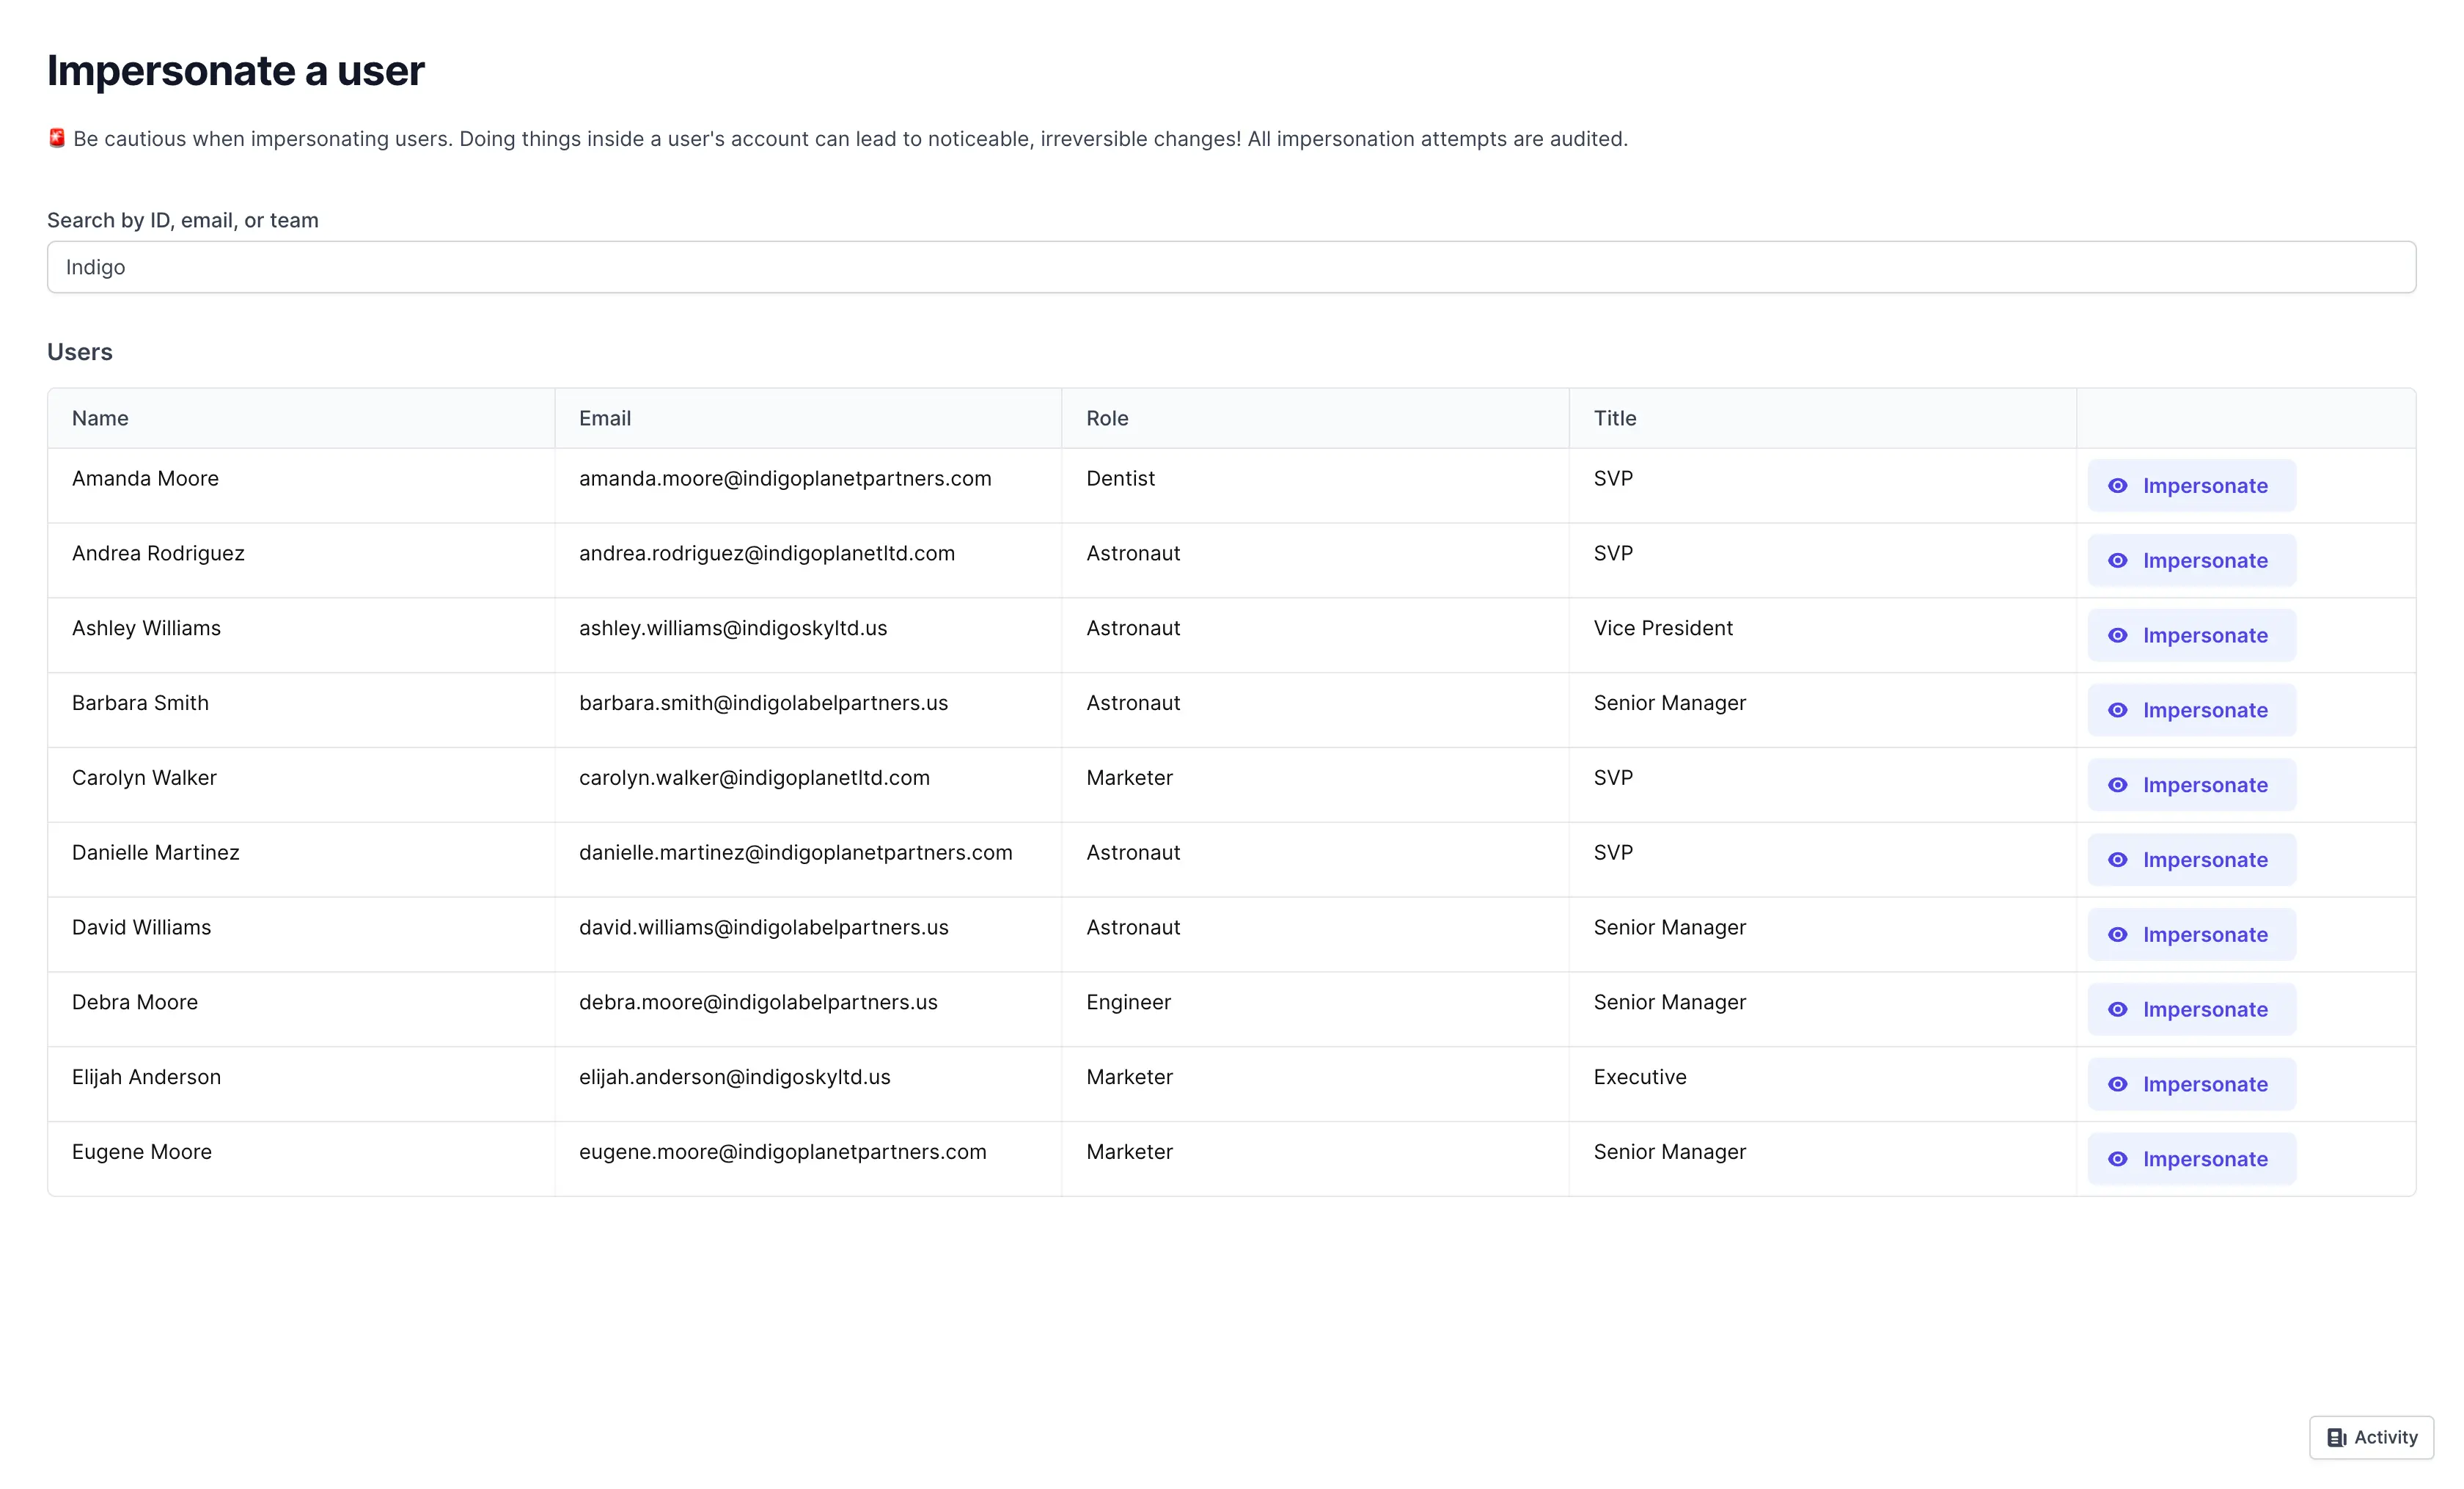The height and width of the screenshot is (1489, 2464).
Task: Select the name Ashley Williams
Action: (x=146, y=628)
